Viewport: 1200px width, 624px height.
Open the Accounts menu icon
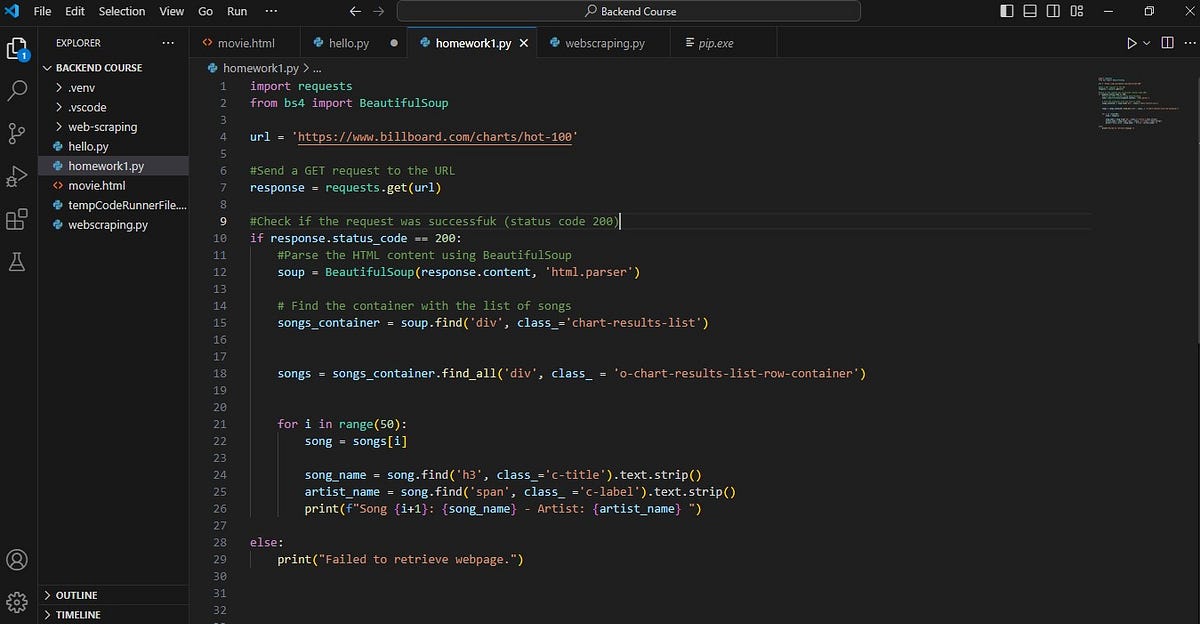coord(16,560)
